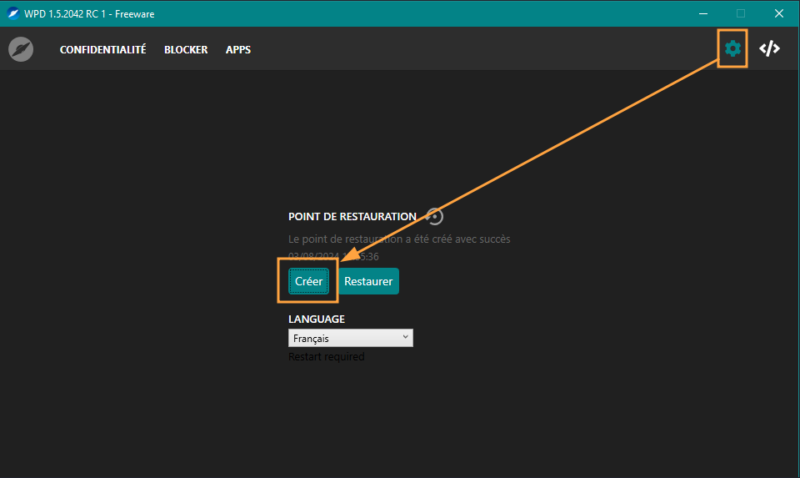Click the WPD title bar app icon

click(x=13, y=14)
